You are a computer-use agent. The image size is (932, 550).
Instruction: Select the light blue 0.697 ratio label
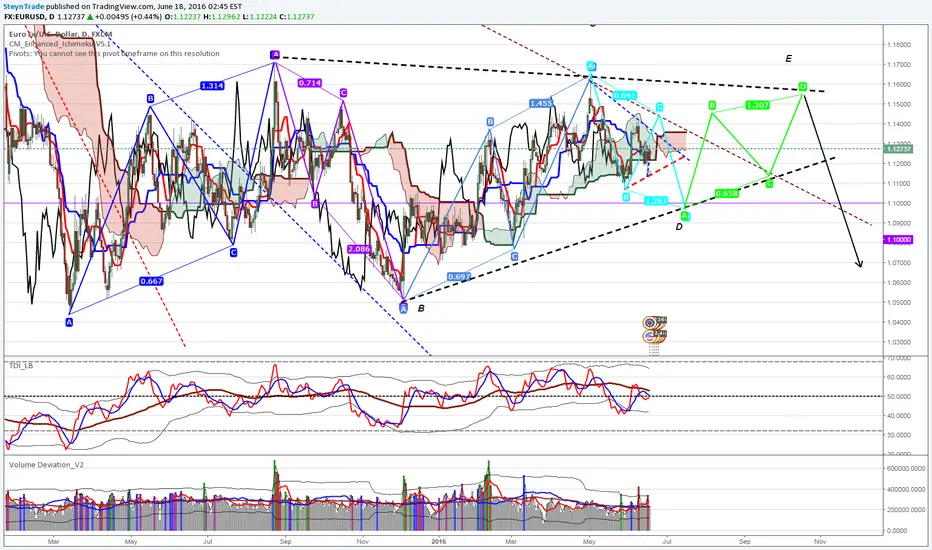(459, 276)
